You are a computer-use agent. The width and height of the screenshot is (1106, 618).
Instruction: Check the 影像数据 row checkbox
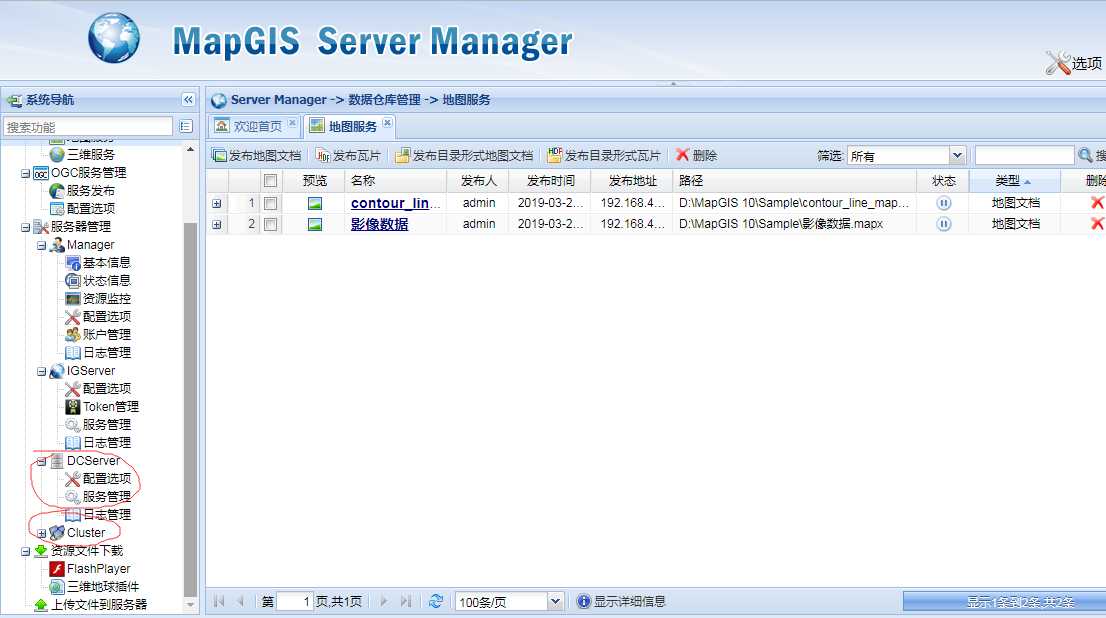(x=270, y=224)
